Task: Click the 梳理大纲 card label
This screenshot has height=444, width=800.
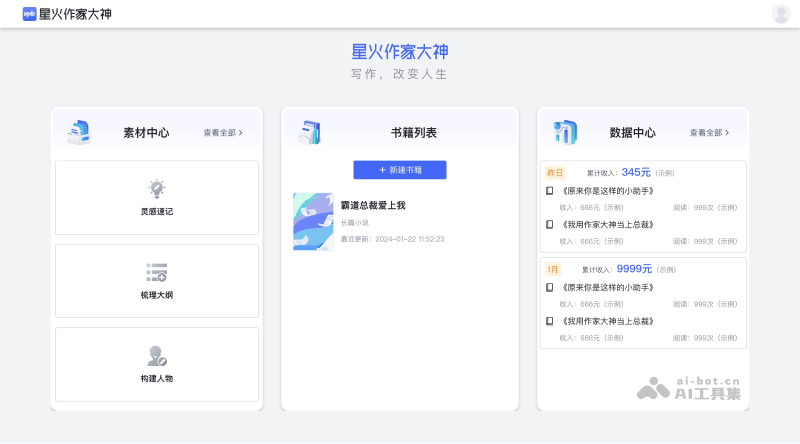Action: click(157, 295)
